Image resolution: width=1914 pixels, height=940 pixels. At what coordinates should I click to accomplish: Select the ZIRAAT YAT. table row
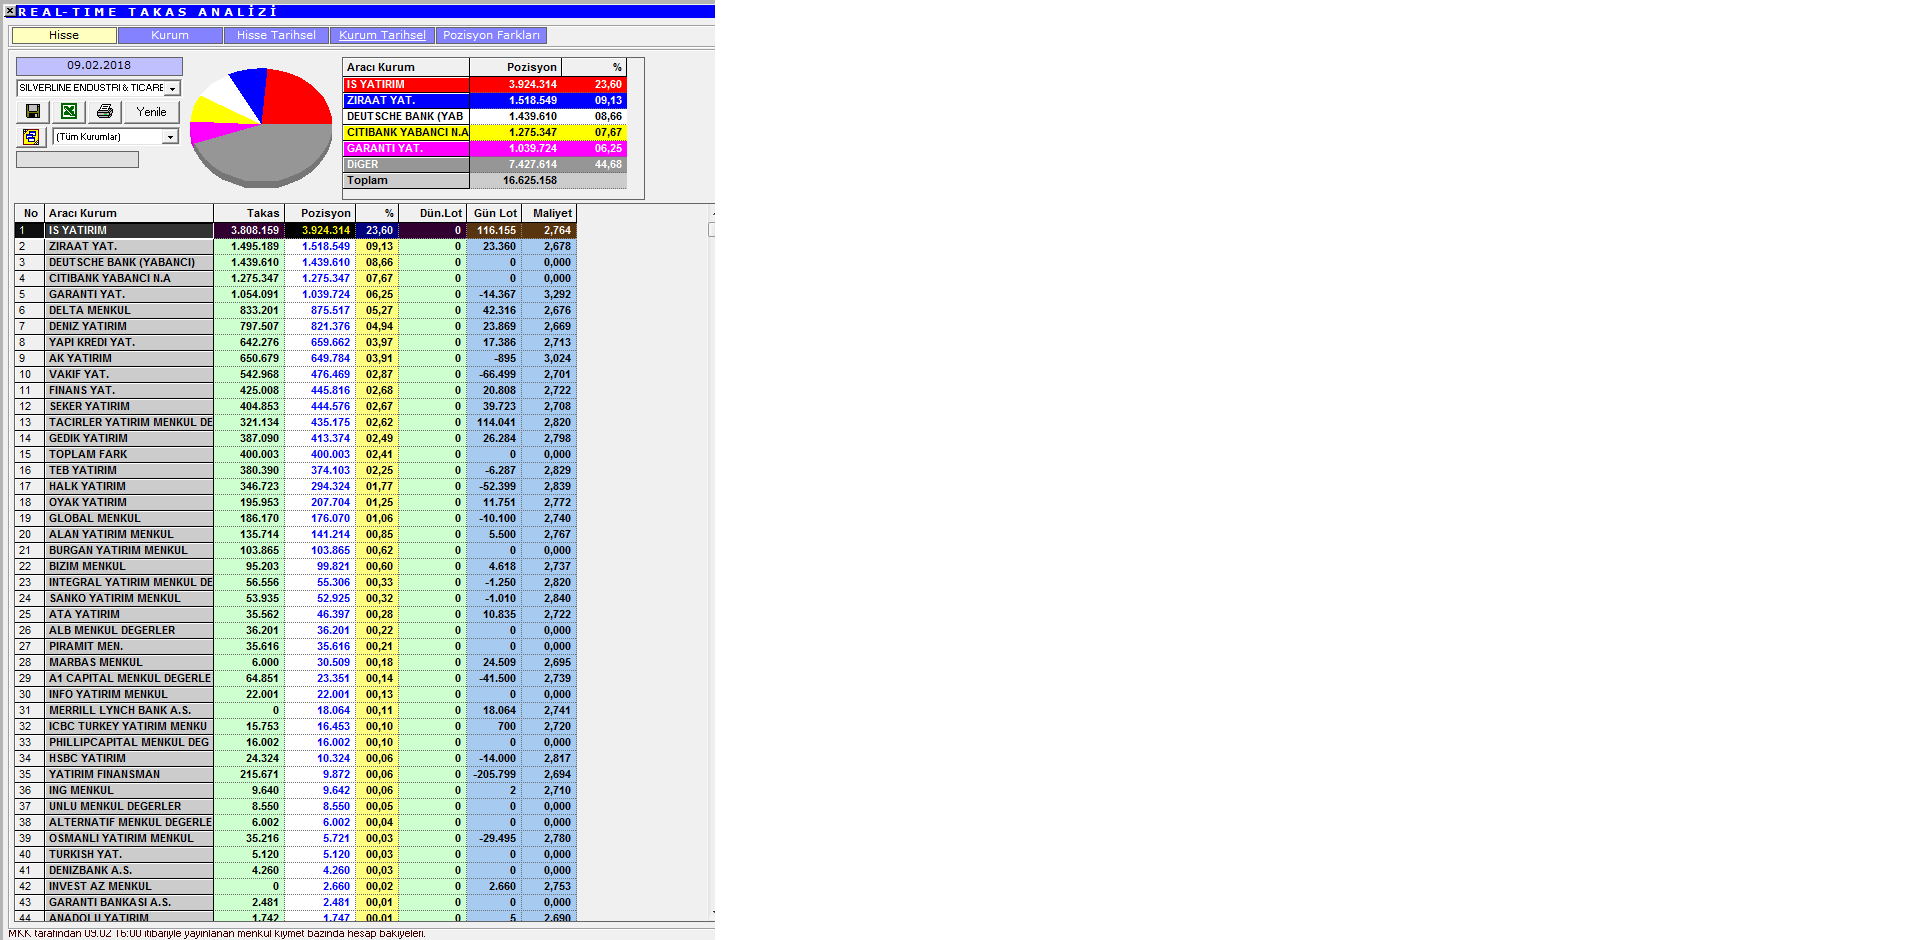[x=295, y=246]
